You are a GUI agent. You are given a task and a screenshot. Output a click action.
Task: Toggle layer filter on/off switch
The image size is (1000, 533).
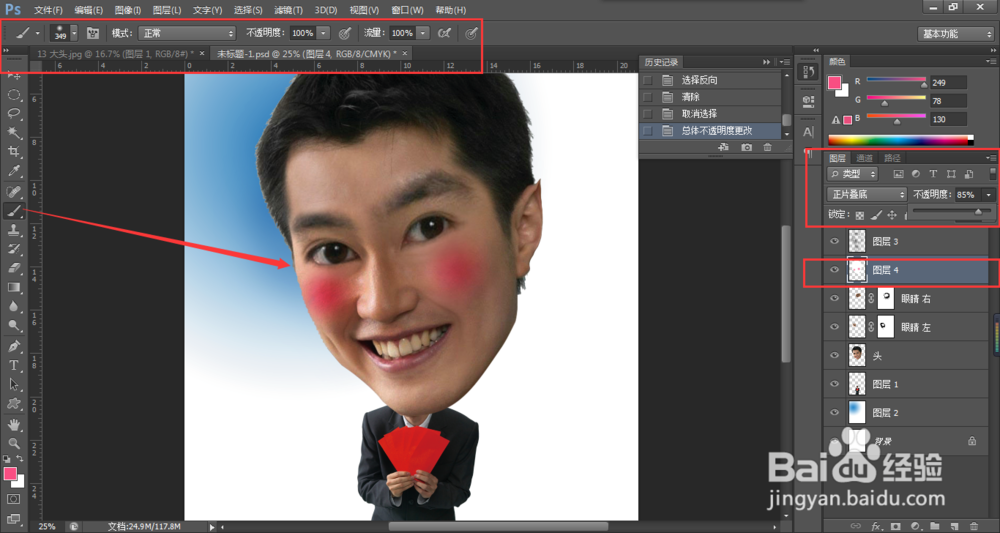pos(992,174)
